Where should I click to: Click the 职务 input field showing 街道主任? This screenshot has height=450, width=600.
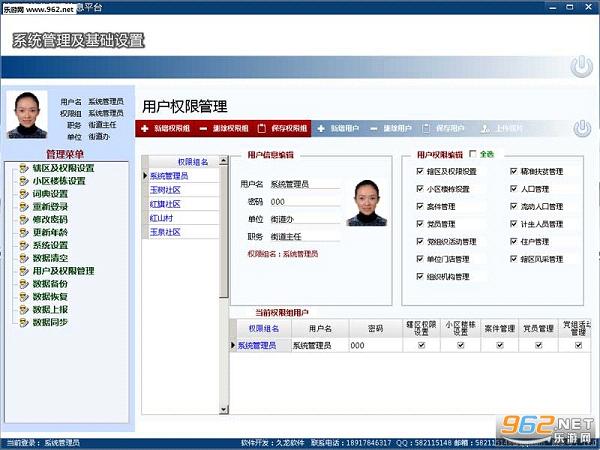(x=305, y=237)
